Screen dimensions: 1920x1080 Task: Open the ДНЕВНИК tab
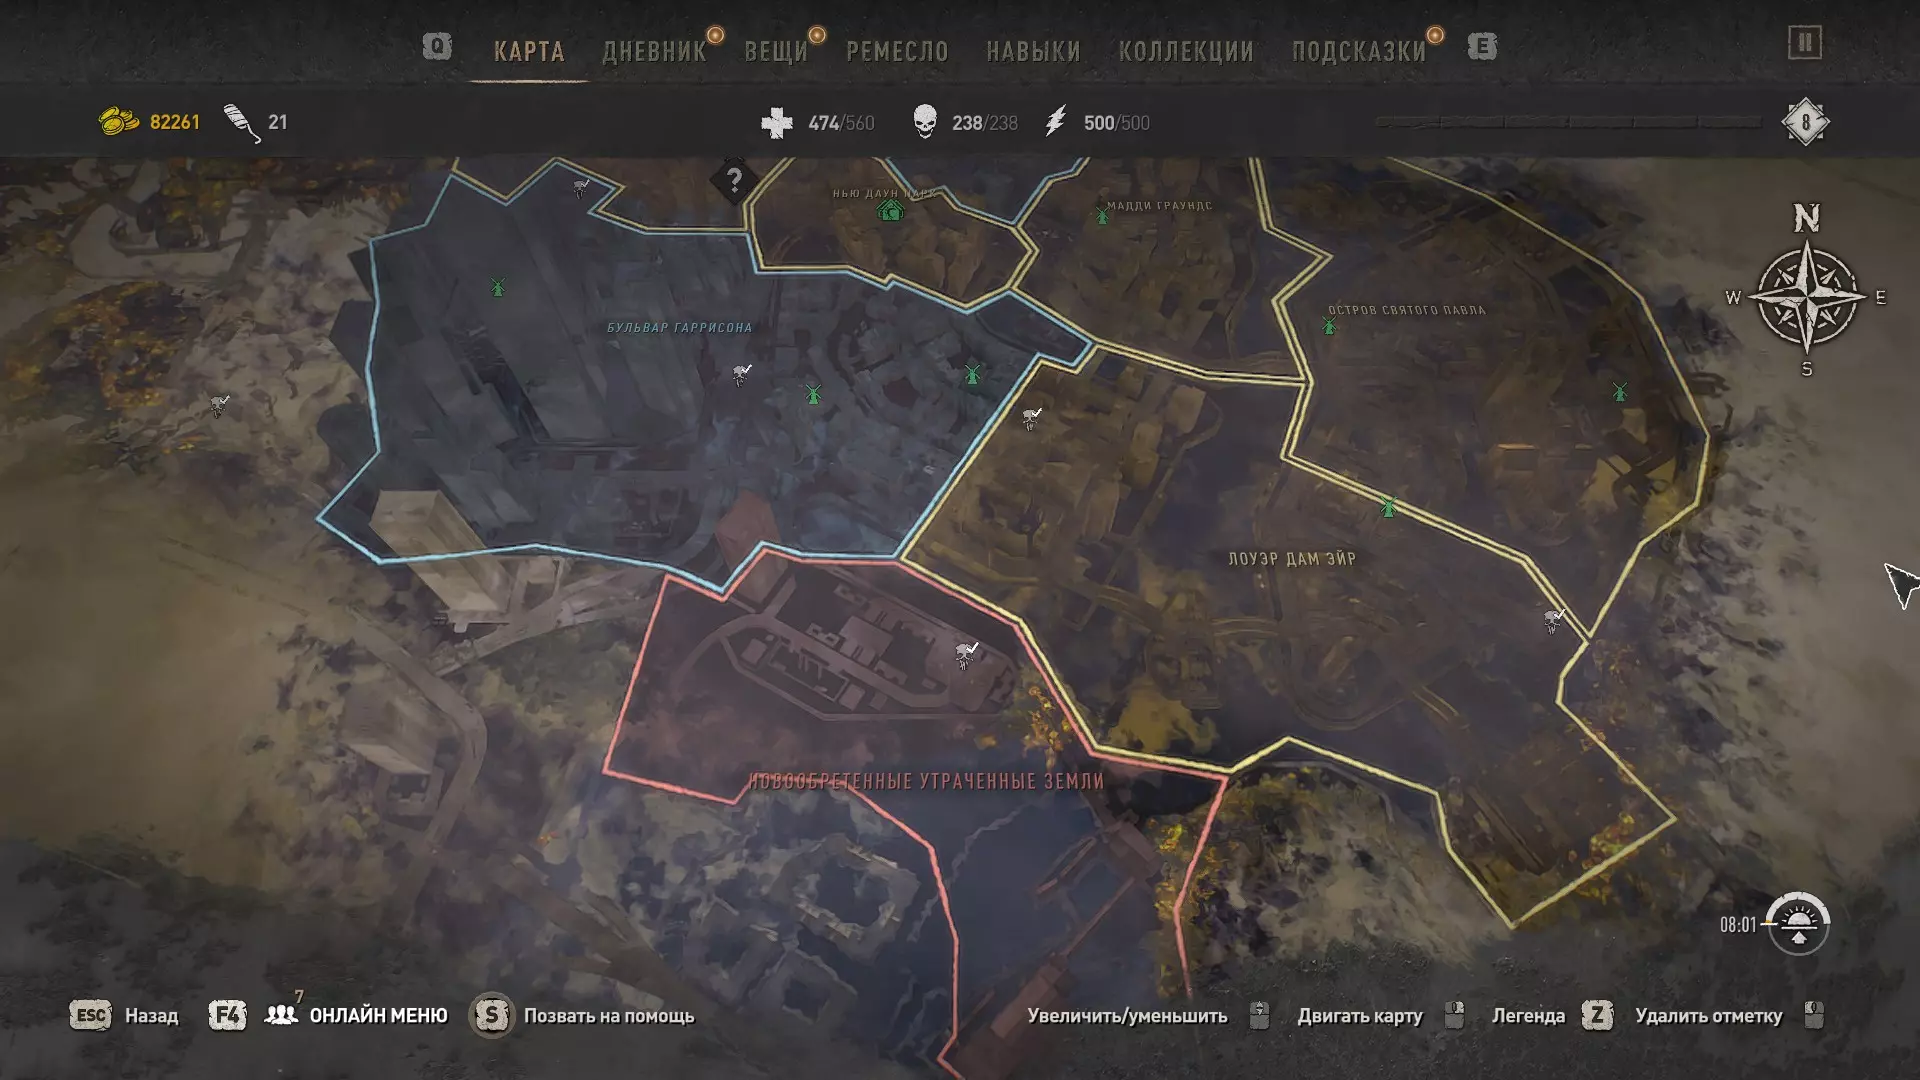click(x=654, y=51)
